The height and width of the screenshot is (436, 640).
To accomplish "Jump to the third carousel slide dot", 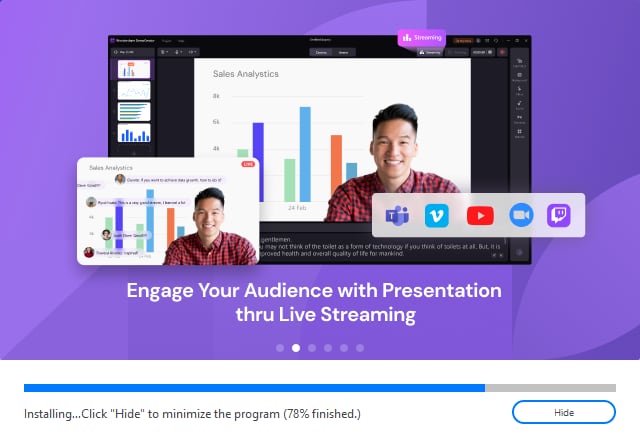I will (x=312, y=348).
